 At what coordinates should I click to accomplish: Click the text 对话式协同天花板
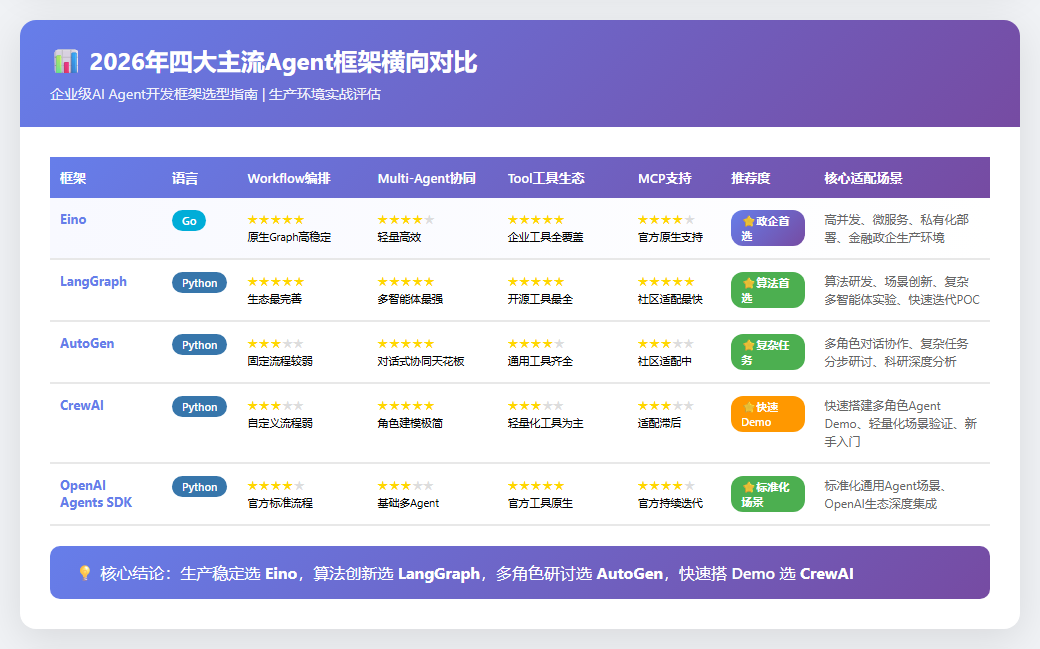click(421, 361)
